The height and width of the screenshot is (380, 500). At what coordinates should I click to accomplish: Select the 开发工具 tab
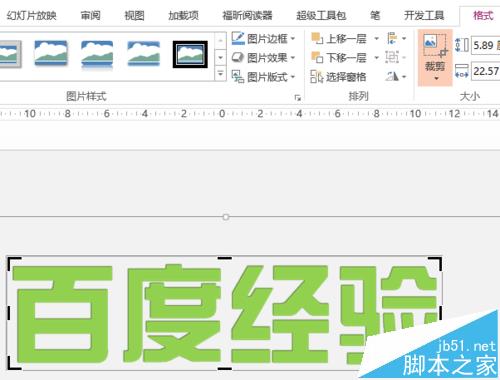pyautogui.click(x=424, y=15)
